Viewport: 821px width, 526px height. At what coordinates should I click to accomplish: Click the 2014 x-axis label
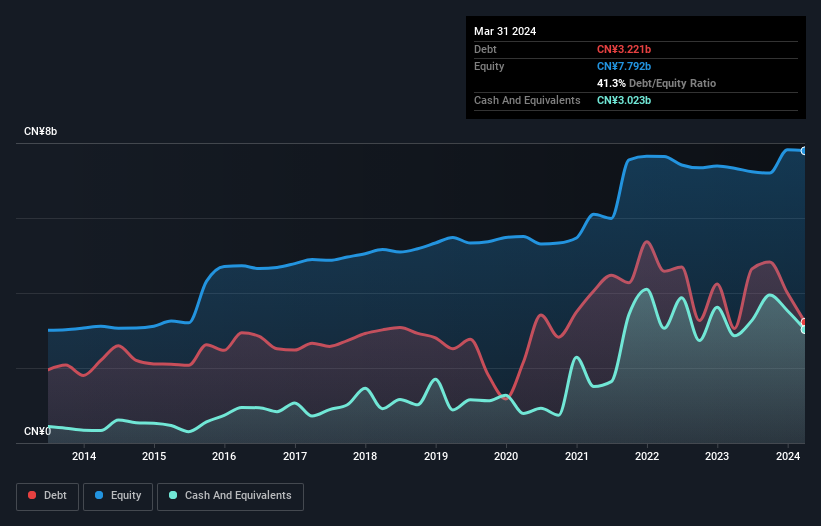click(x=84, y=456)
